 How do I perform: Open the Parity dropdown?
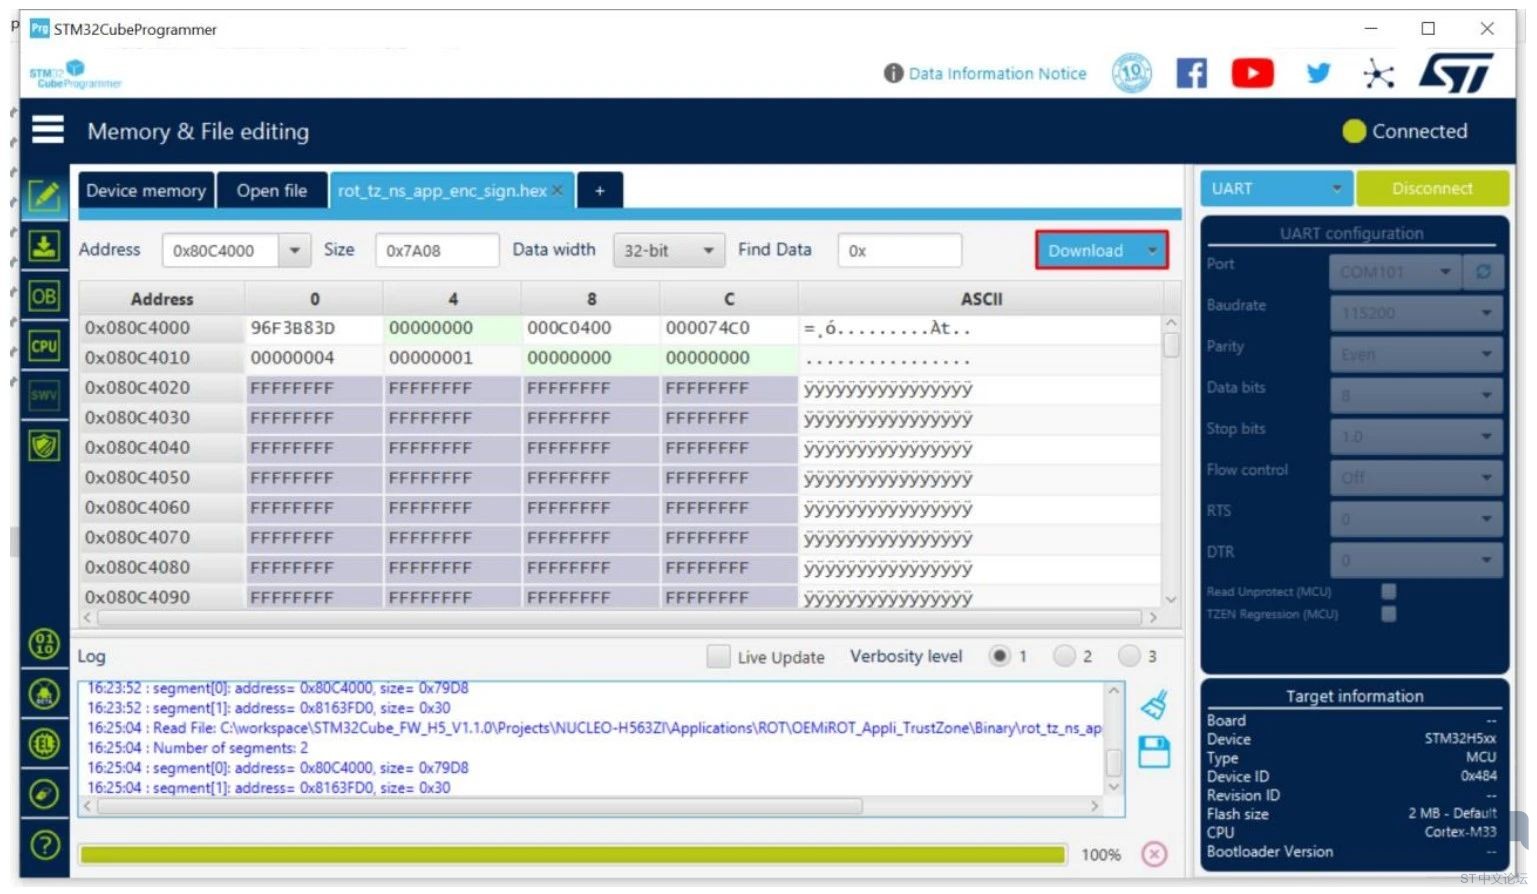point(1416,354)
